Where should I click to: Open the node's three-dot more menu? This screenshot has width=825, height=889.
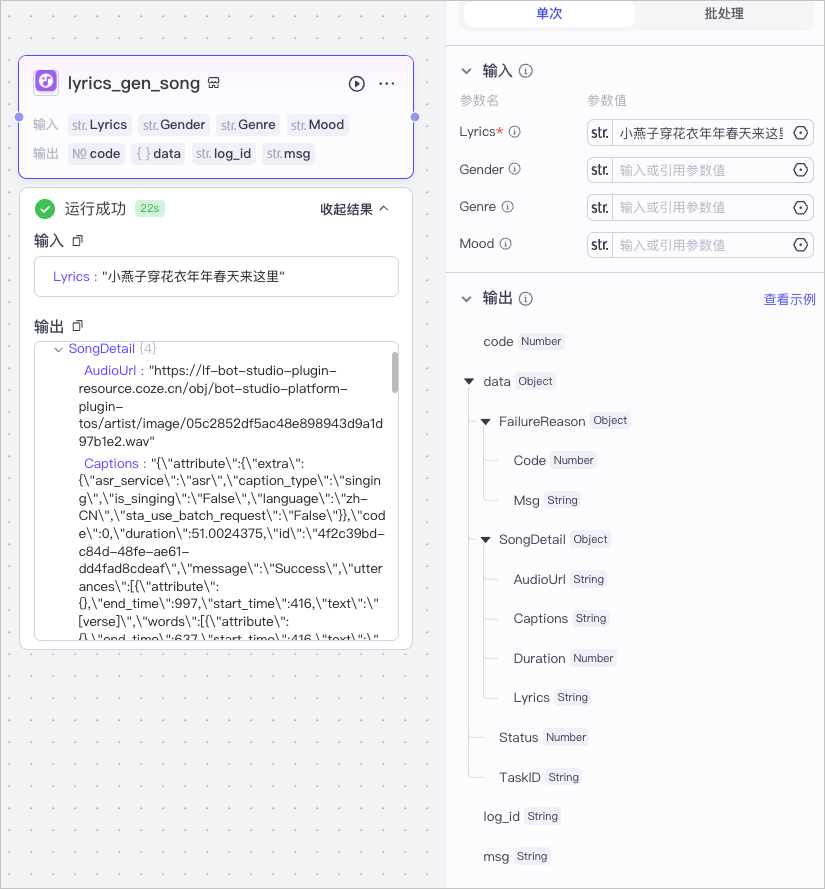387,83
